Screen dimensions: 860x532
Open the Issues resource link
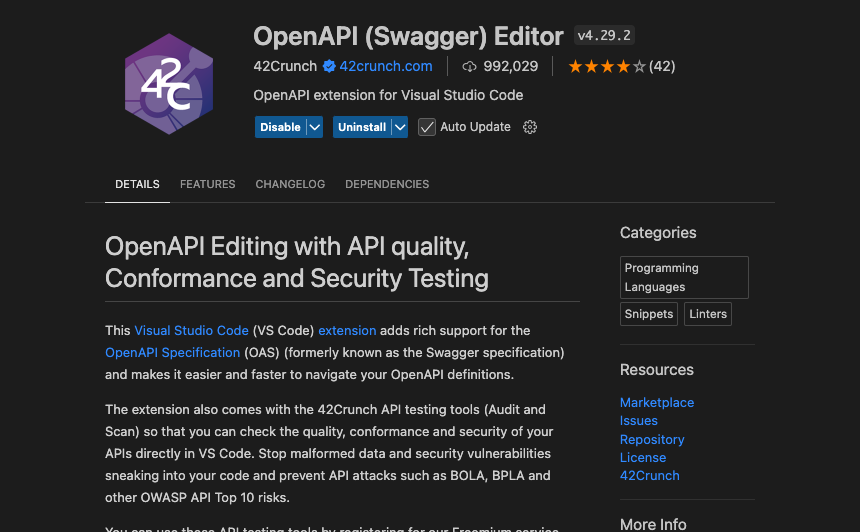[x=638, y=421]
